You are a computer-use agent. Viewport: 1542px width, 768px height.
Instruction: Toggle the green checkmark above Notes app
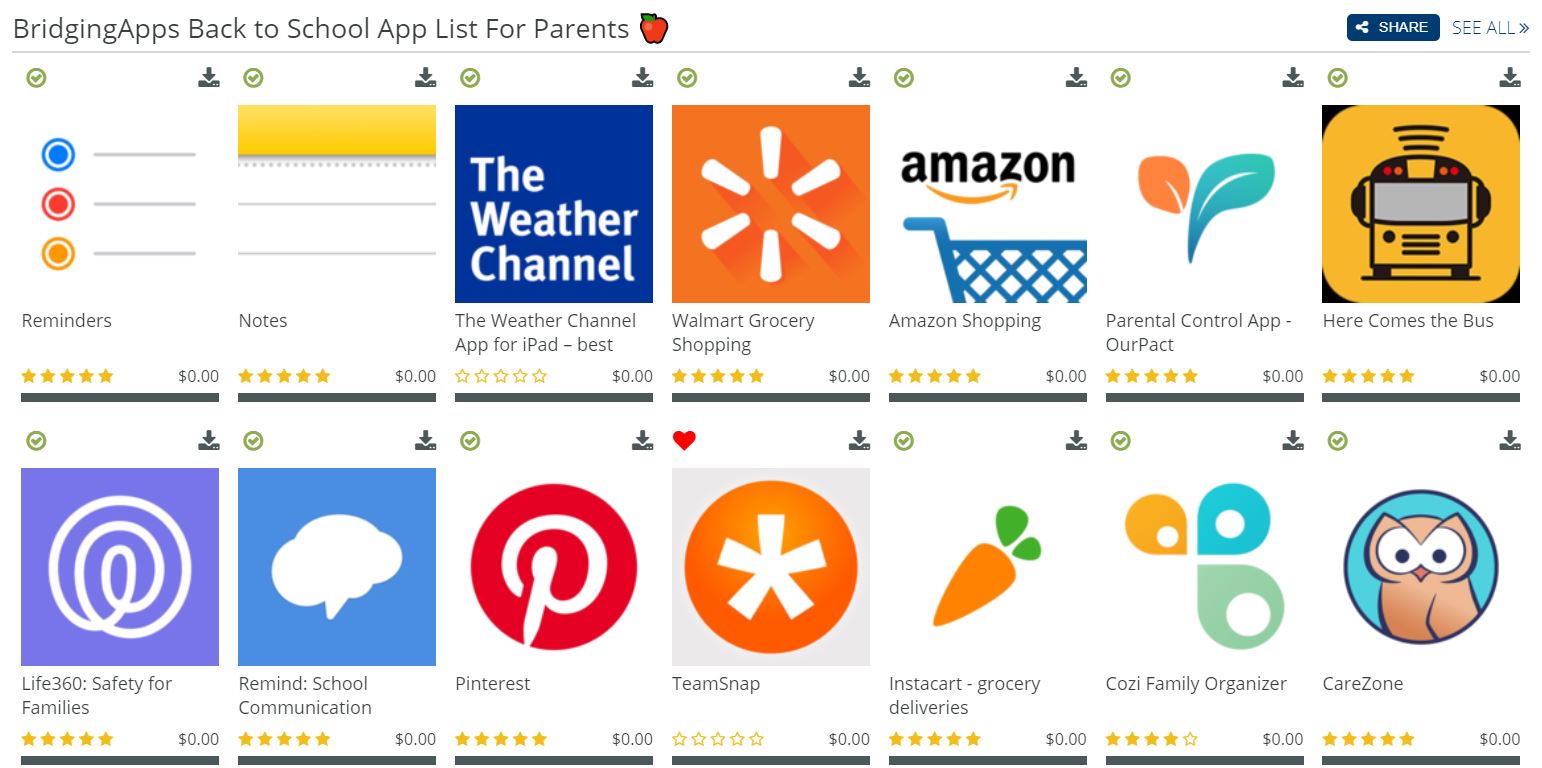[x=254, y=78]
